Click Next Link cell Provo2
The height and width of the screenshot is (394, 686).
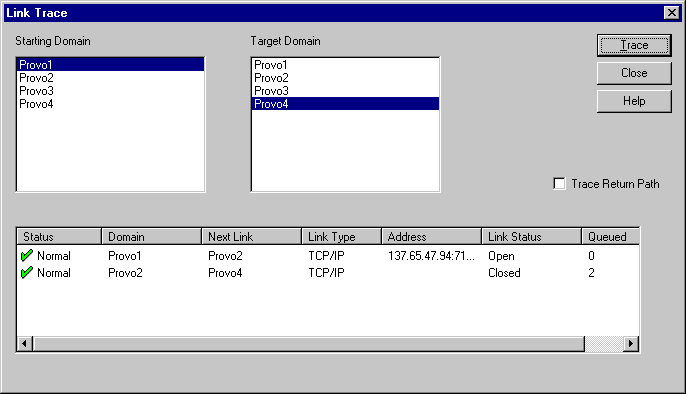(x=225, y=256)
